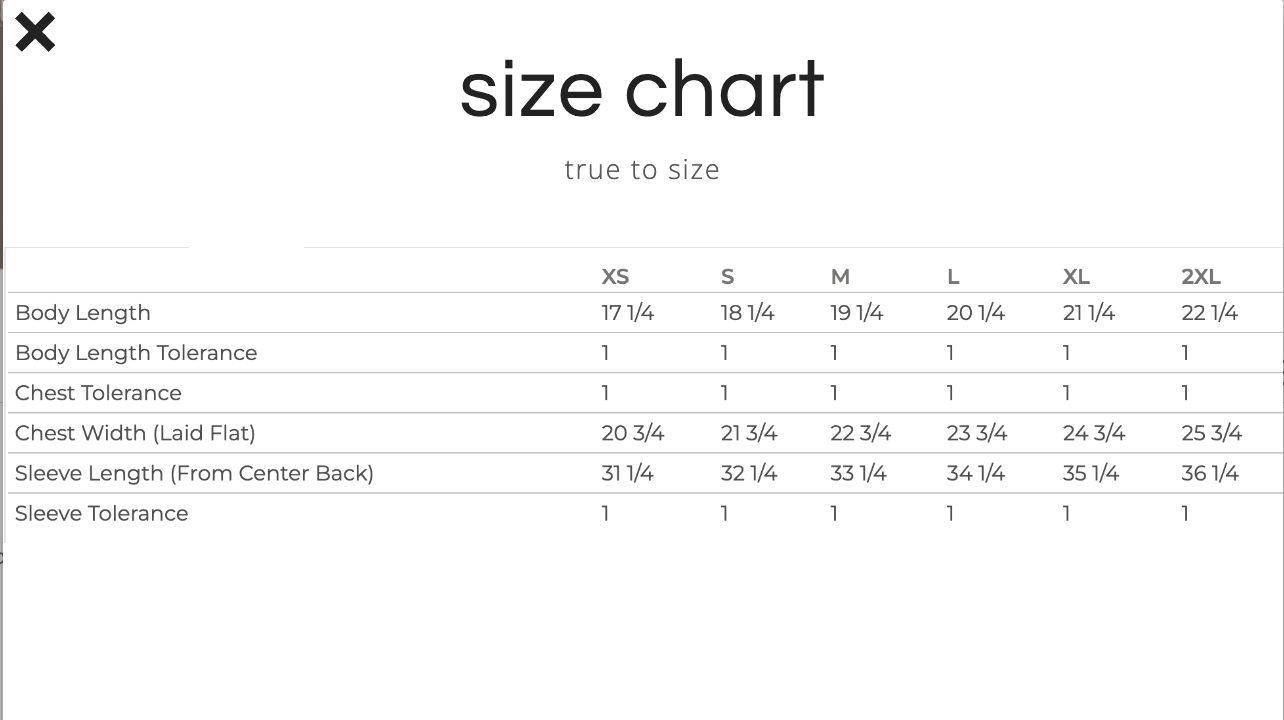Click the M sleeve length value 33 1/4

pos(858,473)
